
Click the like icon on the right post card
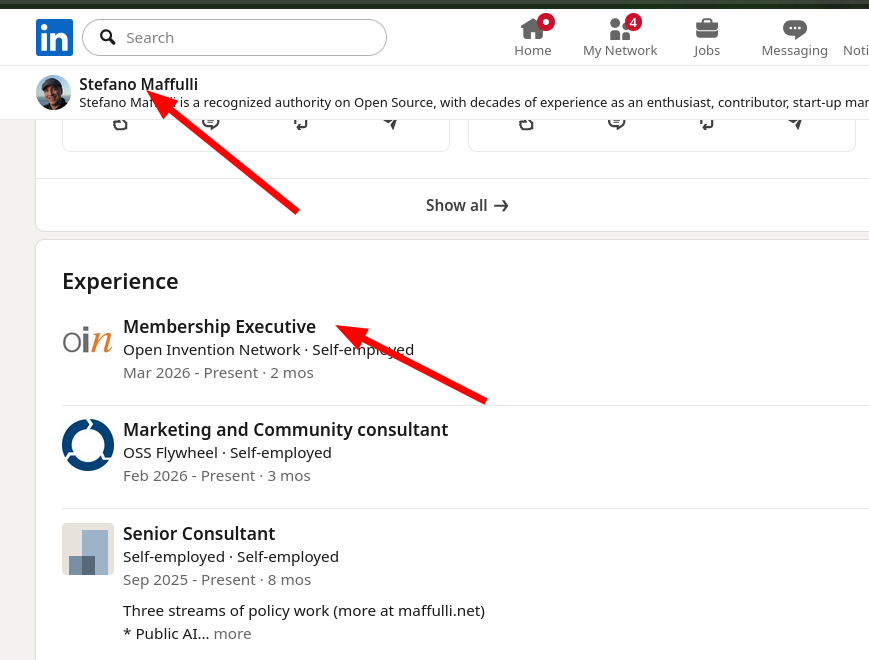[526, 124]
